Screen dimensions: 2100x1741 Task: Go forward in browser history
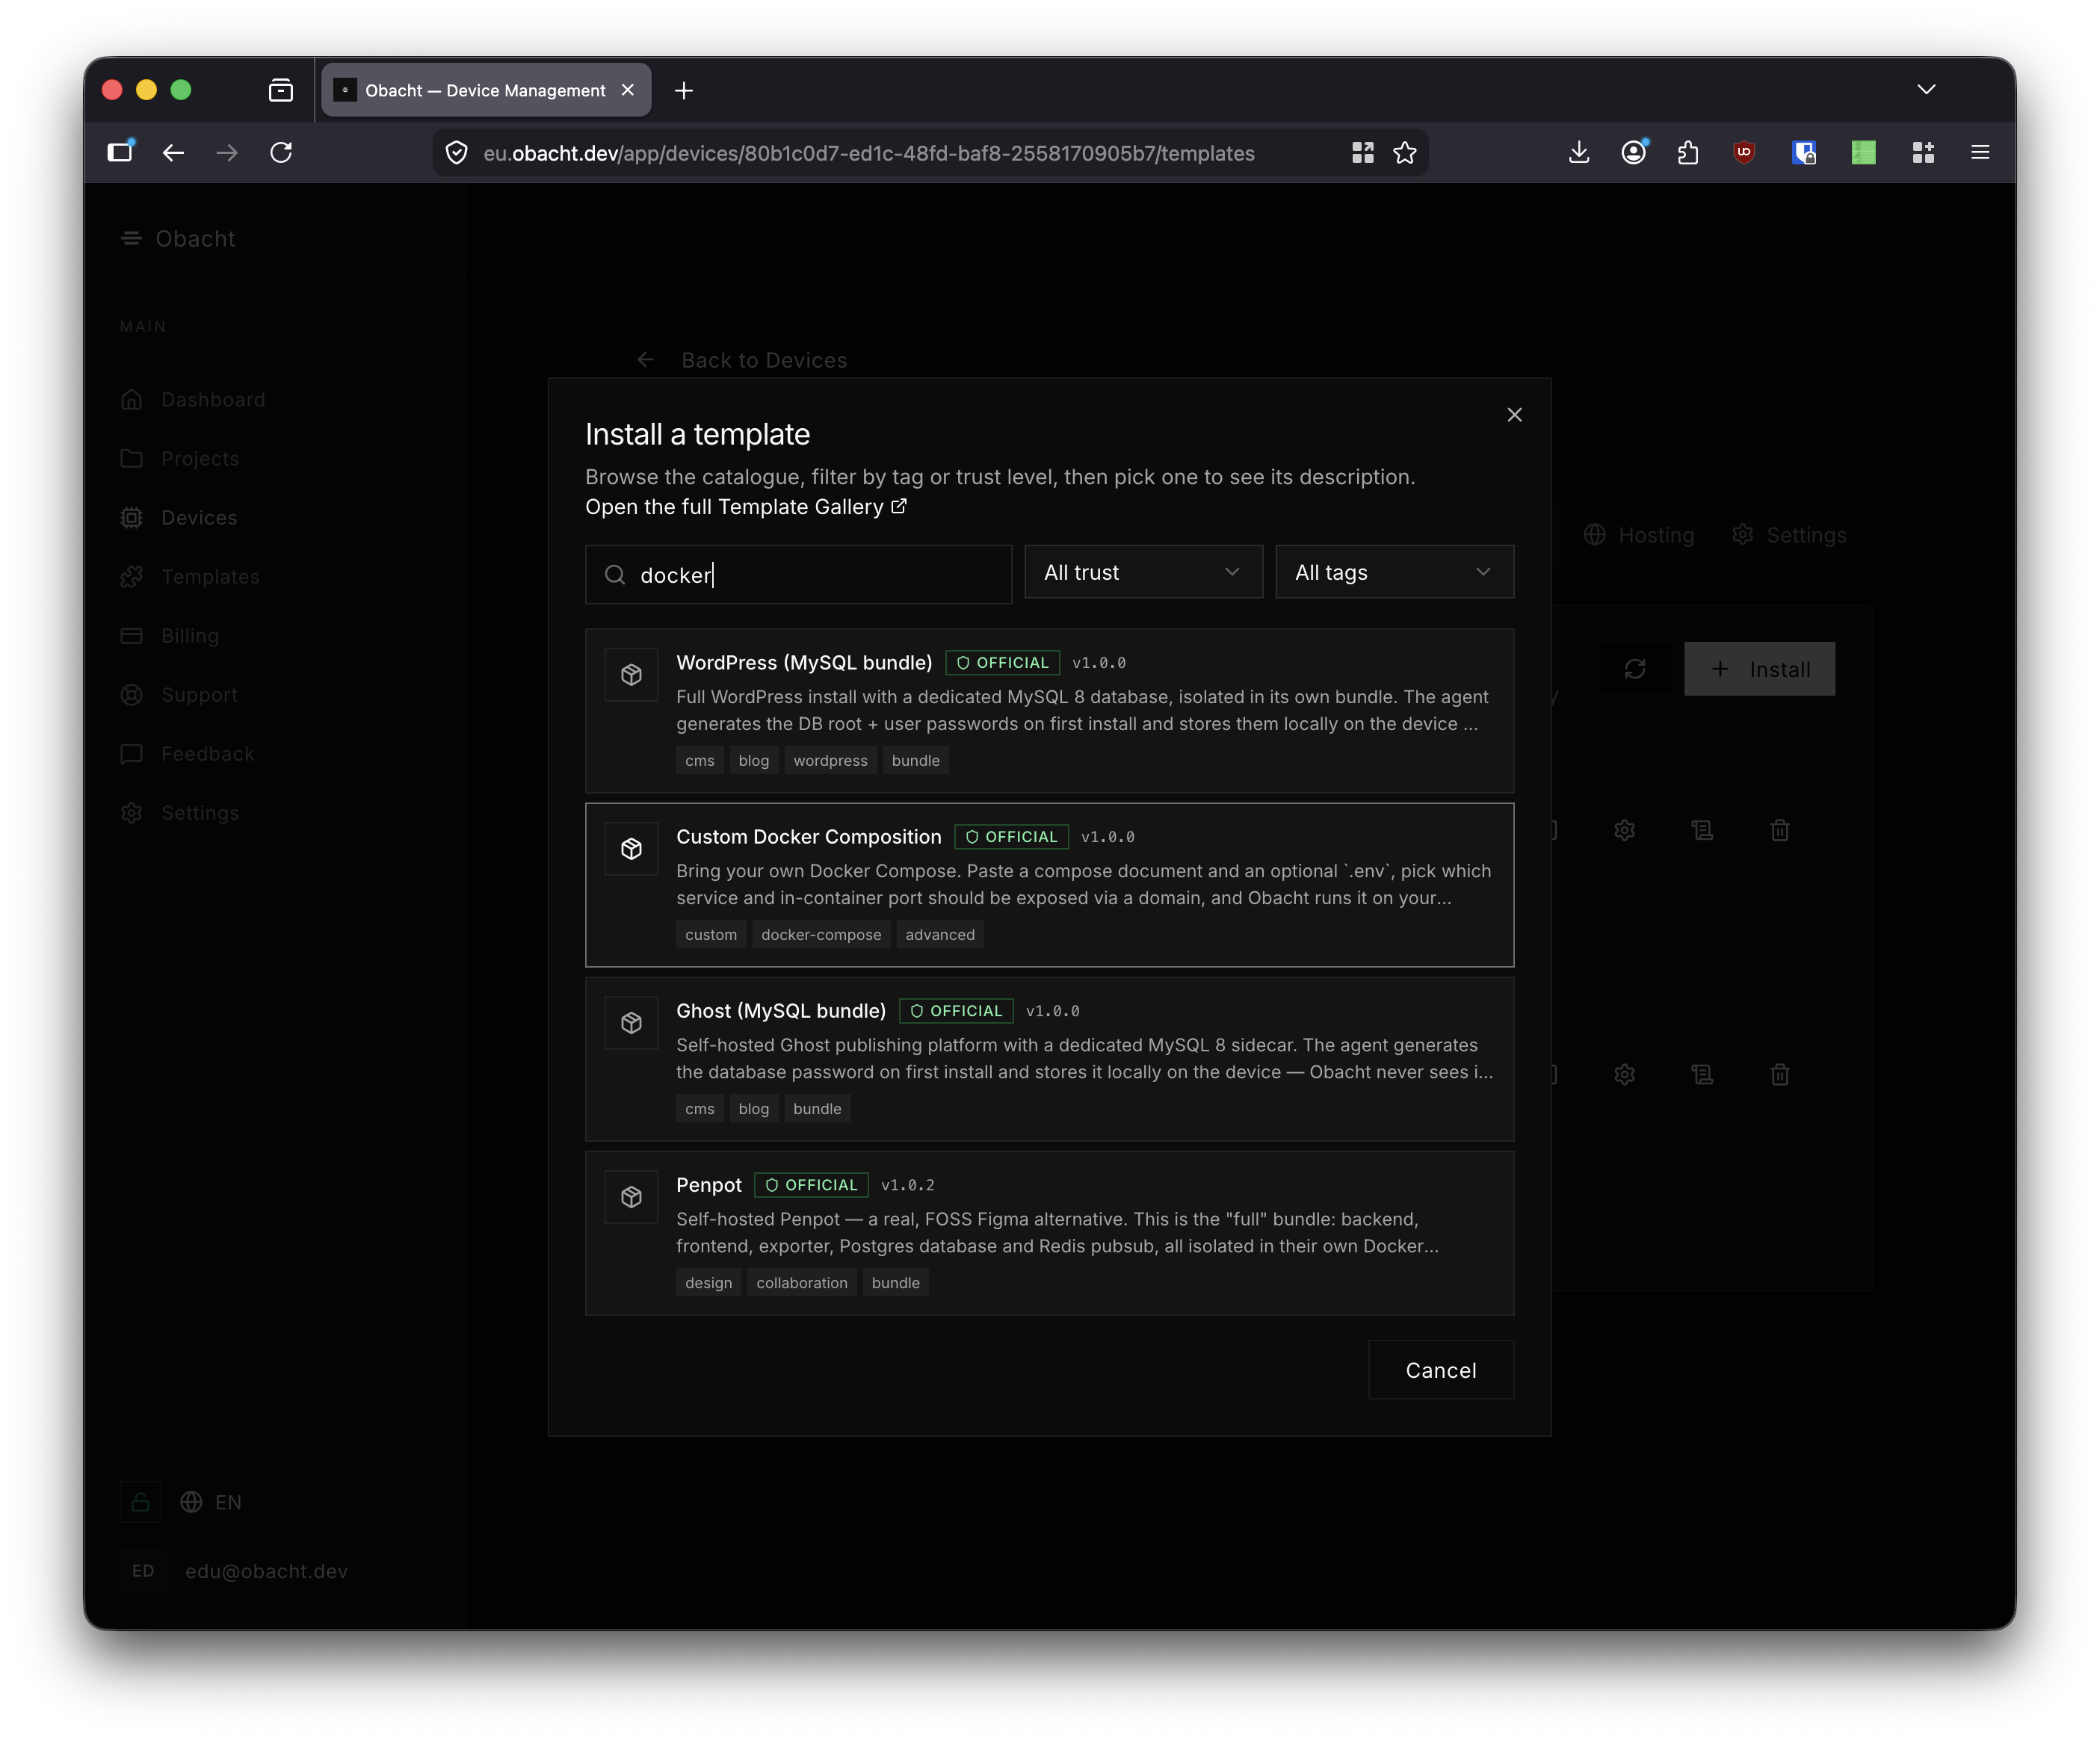point(227,152)
